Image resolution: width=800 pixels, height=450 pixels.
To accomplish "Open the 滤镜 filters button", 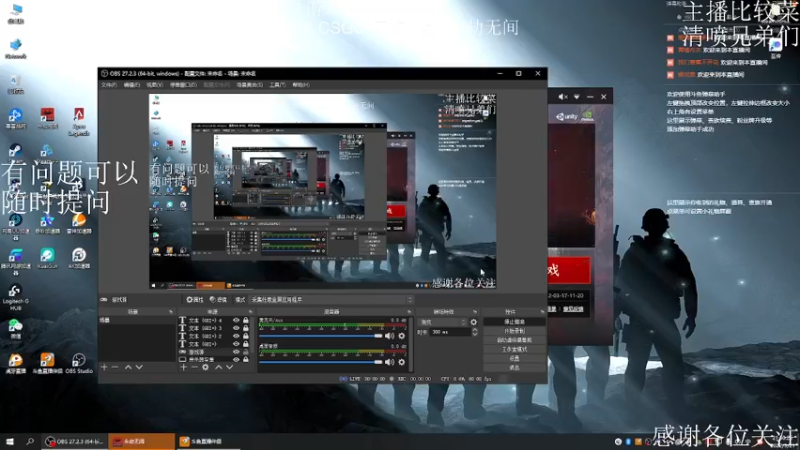I will (218, 299).
